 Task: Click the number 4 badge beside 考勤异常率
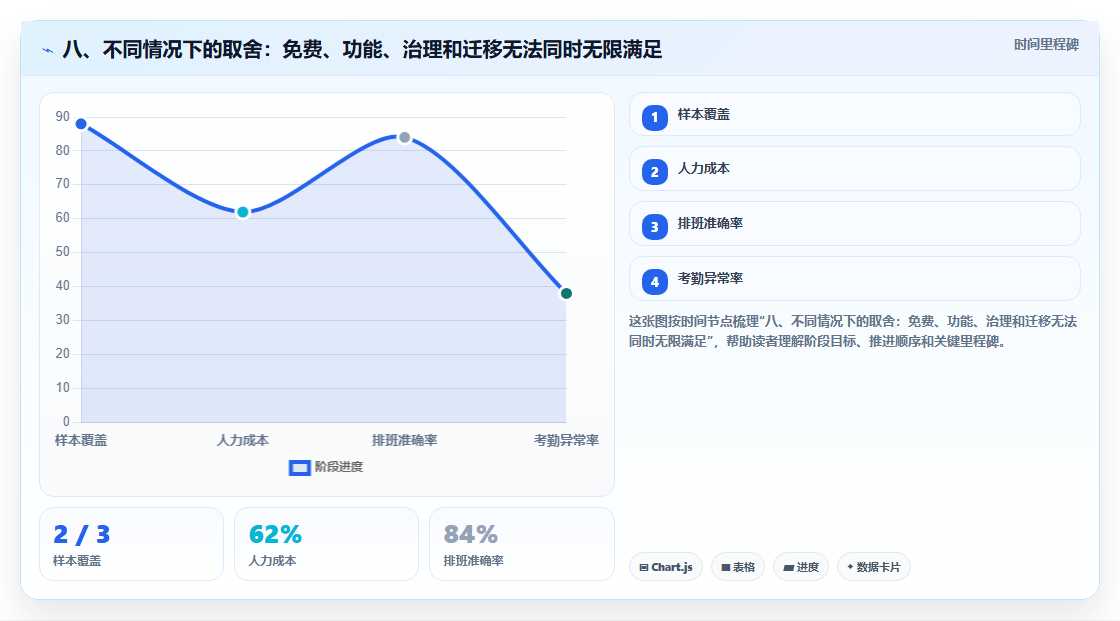point(654,282)
